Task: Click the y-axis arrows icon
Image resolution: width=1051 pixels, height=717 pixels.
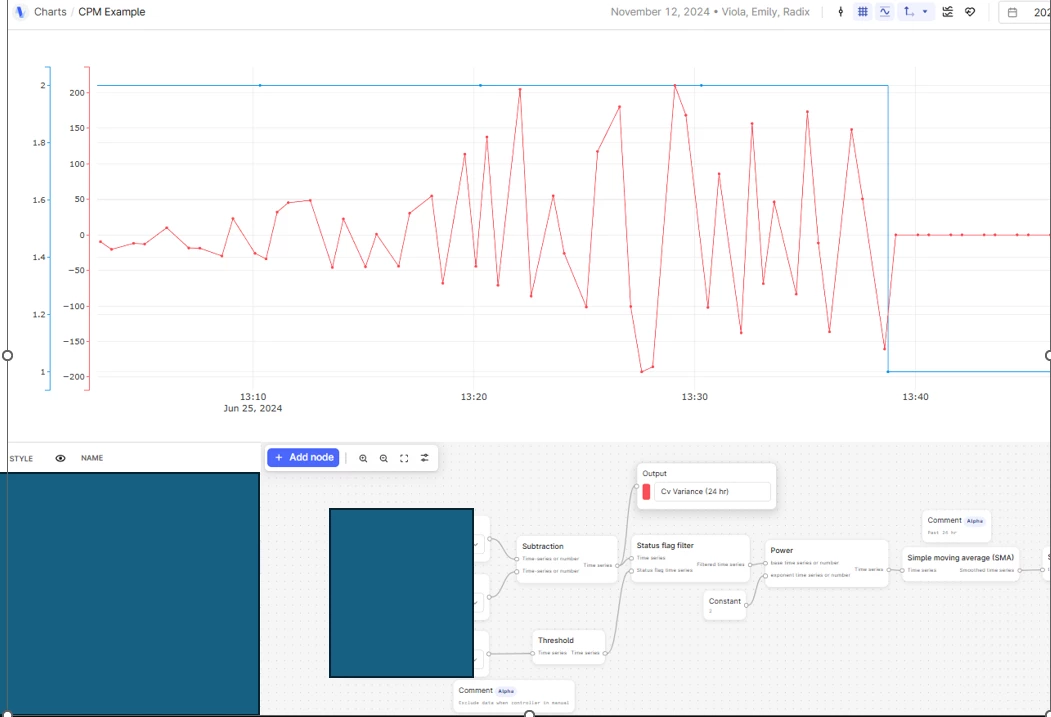Action: [909, 12]
